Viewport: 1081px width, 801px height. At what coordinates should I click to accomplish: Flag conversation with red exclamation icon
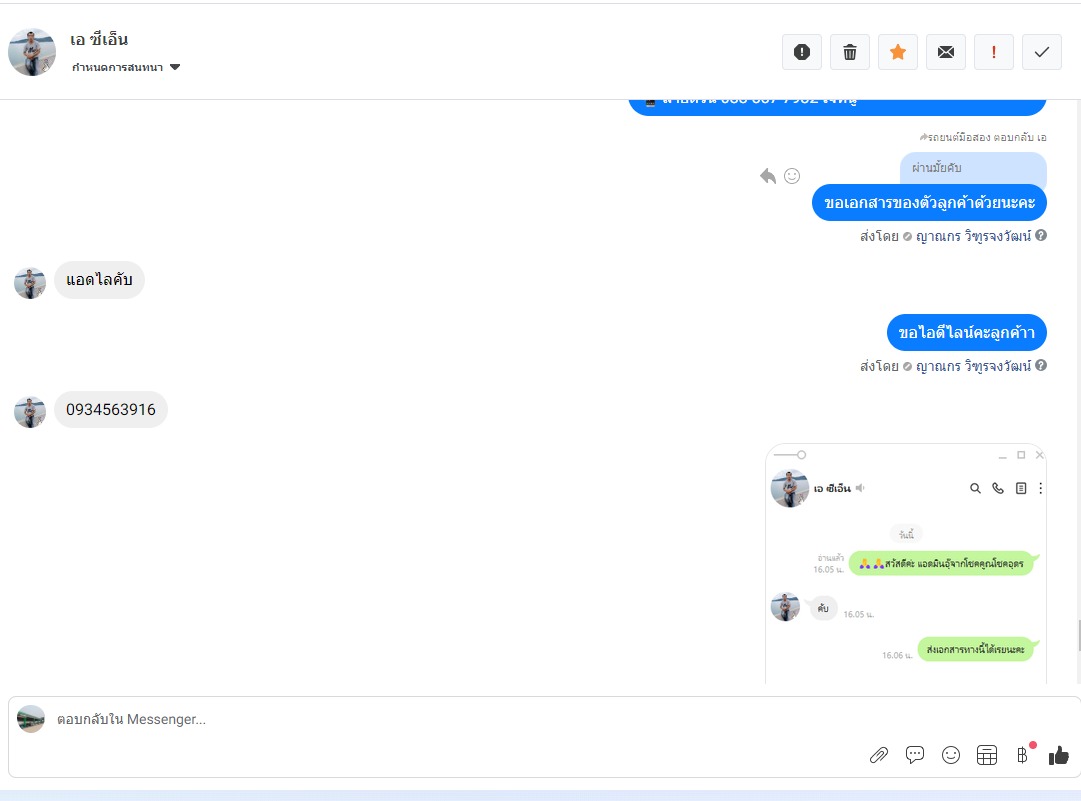click(x=993, y=52)
